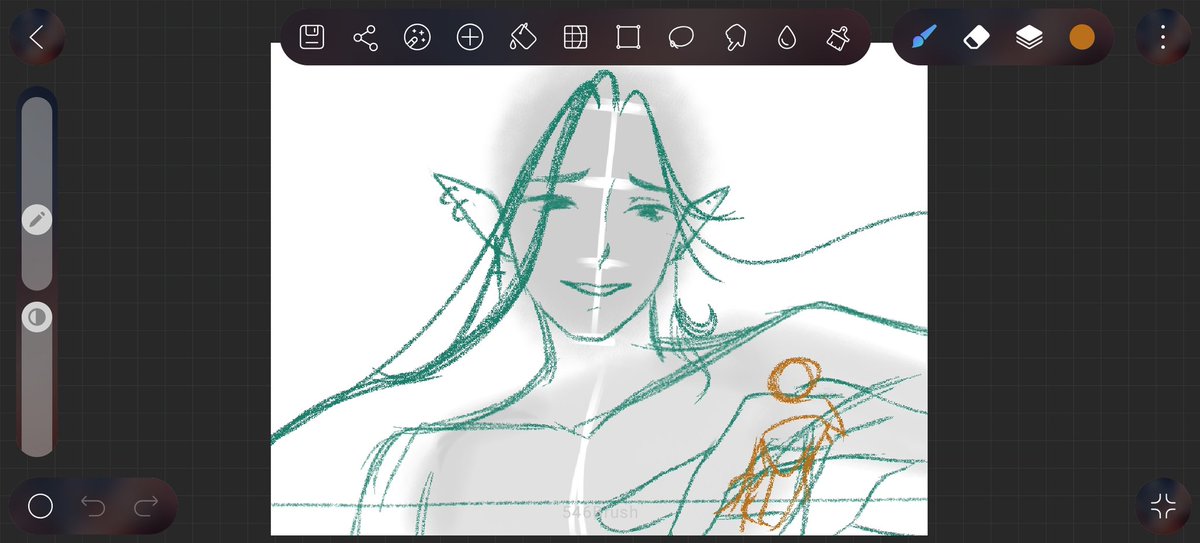
Task: Select the transform rectangle tool
Action: 628,38
